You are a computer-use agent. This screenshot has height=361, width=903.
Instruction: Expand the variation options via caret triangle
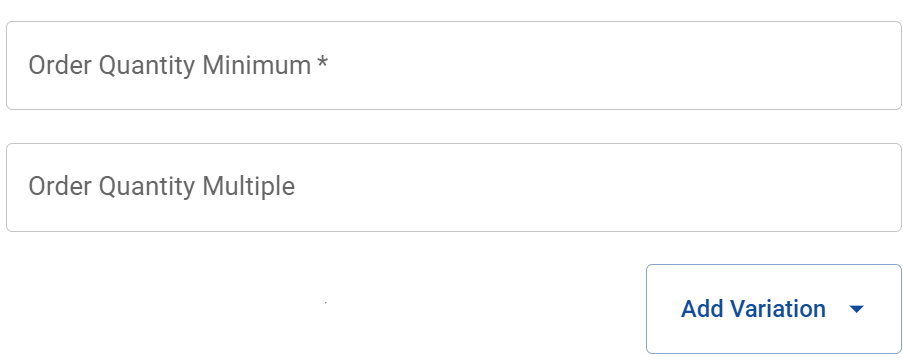pos(856,309)
